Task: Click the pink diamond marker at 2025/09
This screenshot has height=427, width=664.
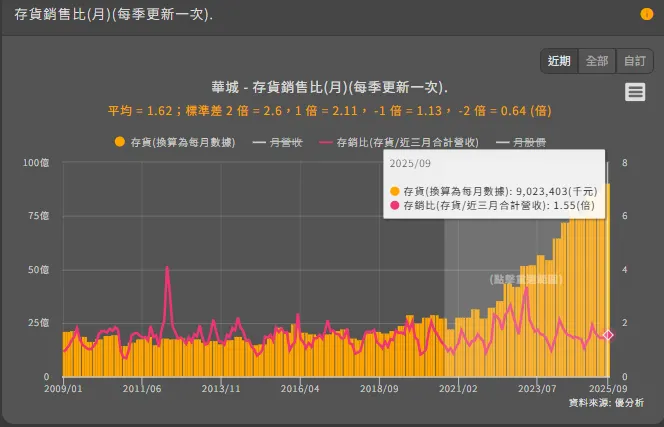Action: coord(608,335)
